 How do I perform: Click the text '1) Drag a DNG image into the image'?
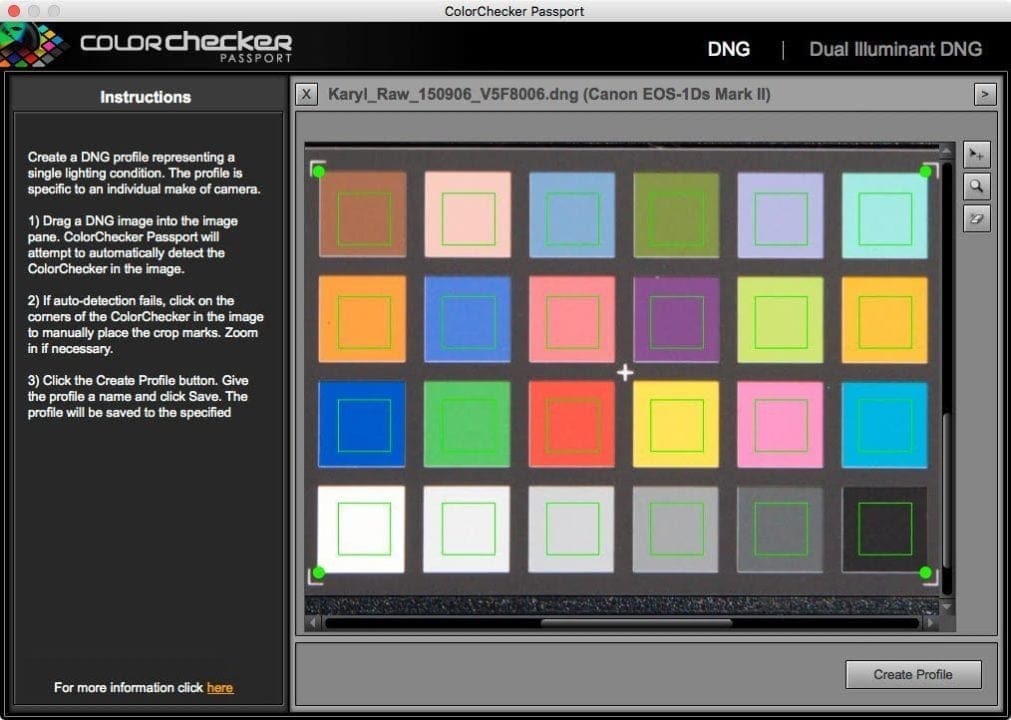[133, 220]
